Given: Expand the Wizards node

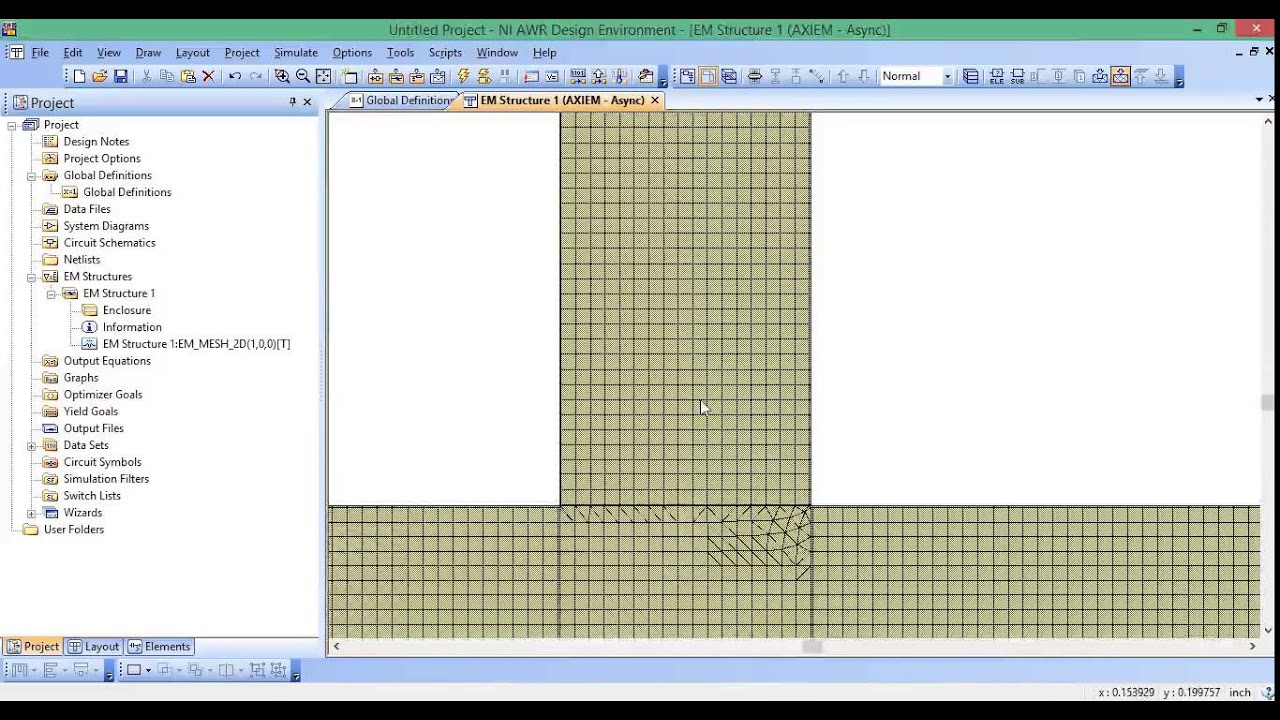Looking at the screenshot, I should point(31,512).
